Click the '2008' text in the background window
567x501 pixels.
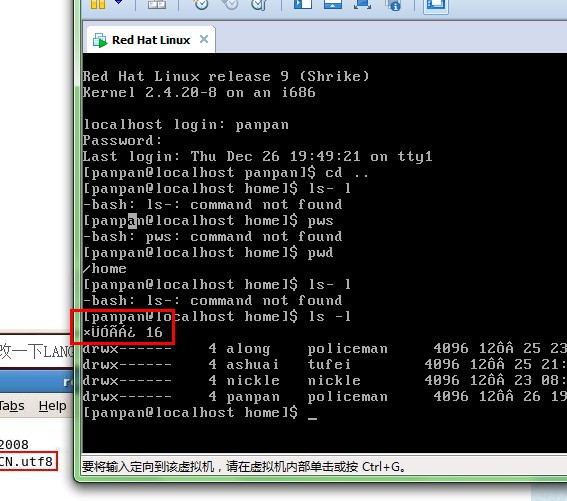14,444
